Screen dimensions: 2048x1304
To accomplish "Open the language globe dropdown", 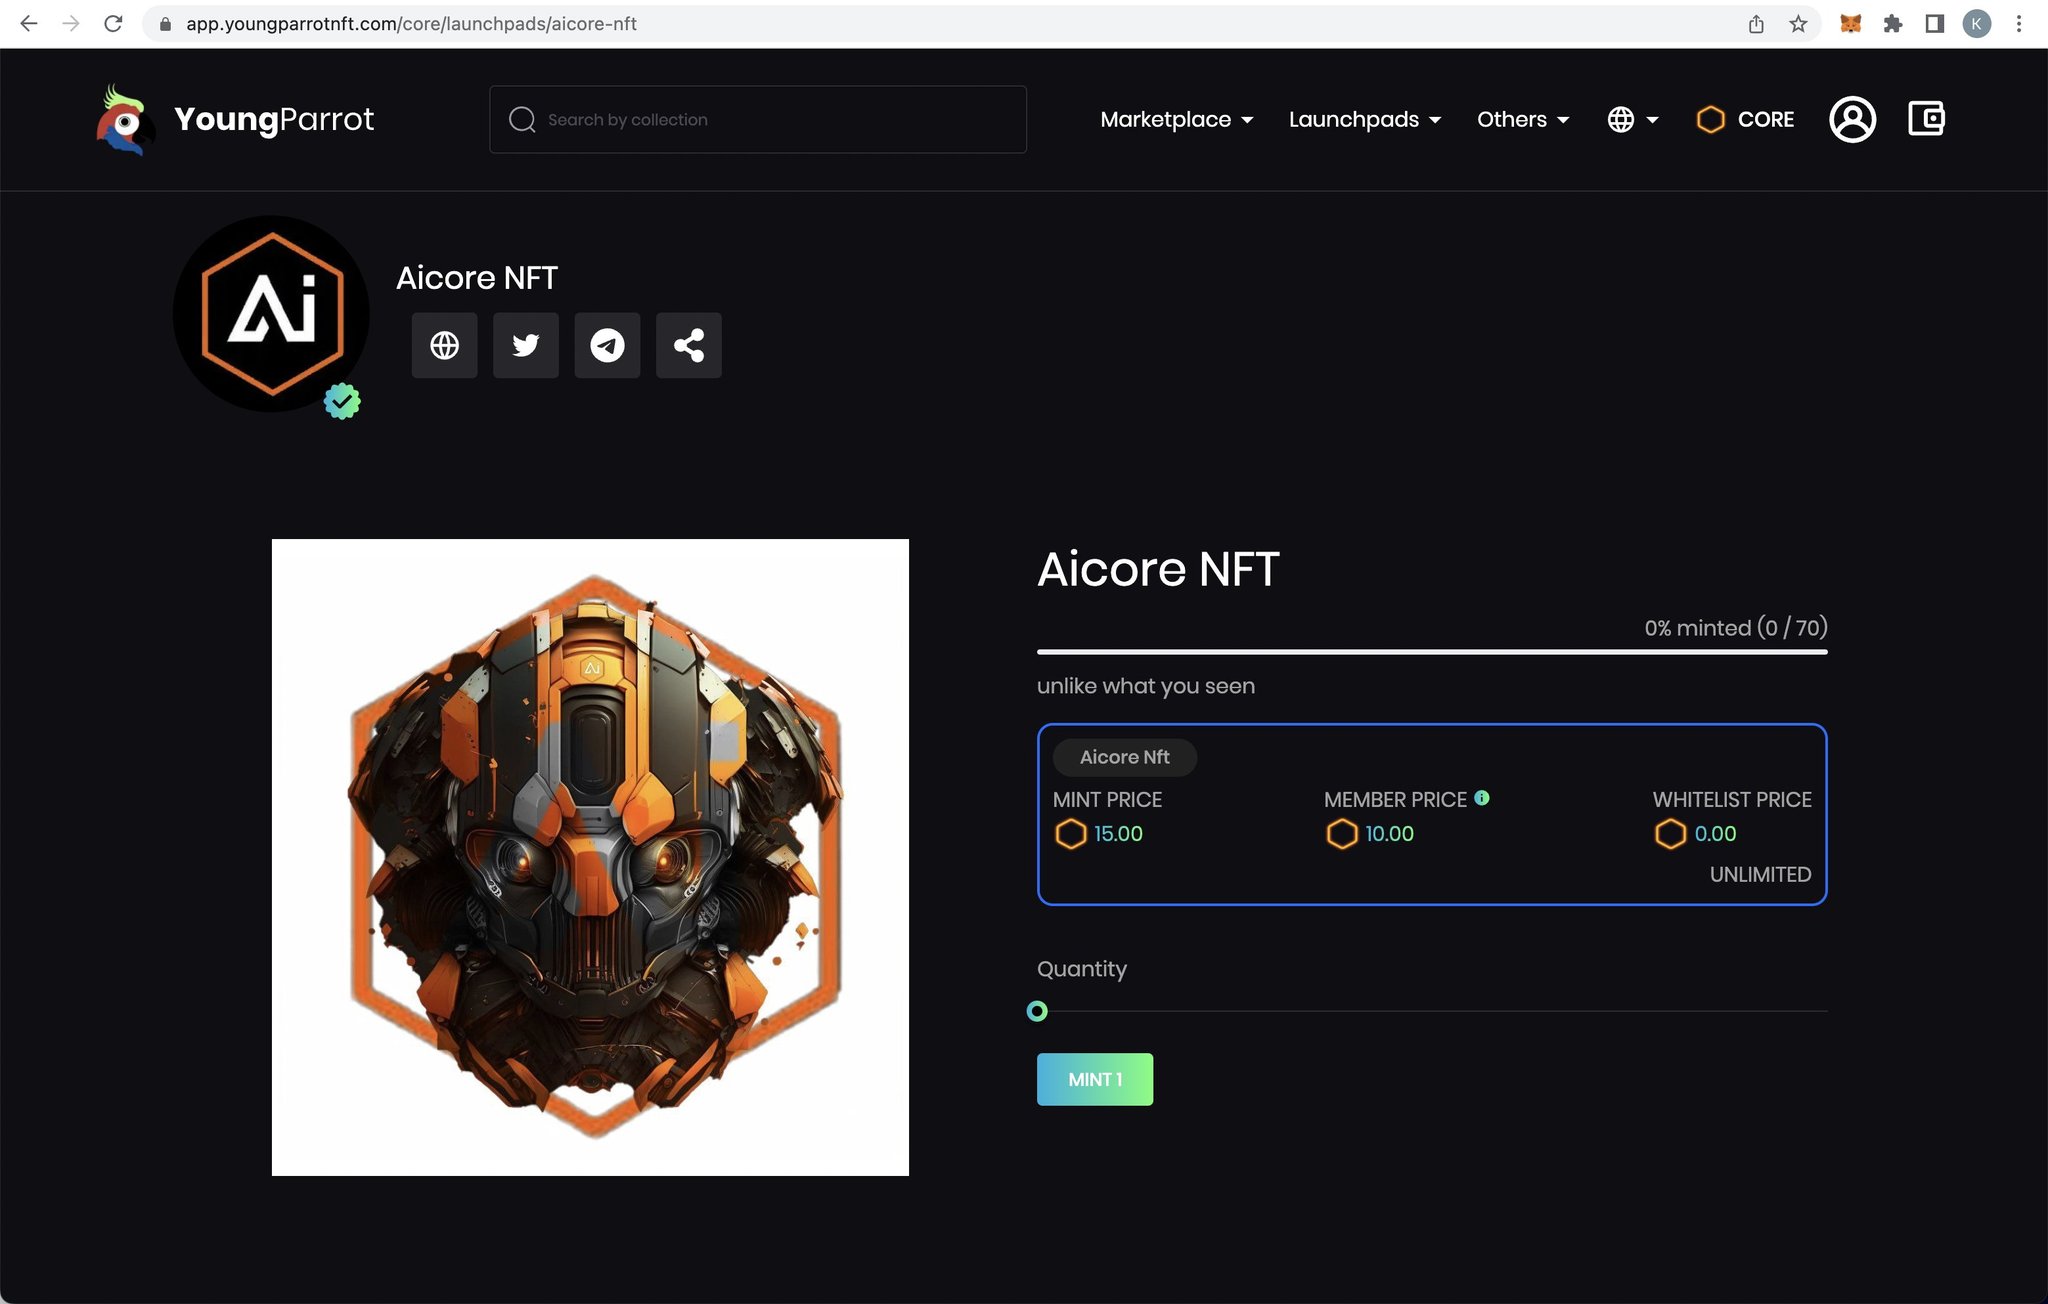I will click(x=1632, y=119).
